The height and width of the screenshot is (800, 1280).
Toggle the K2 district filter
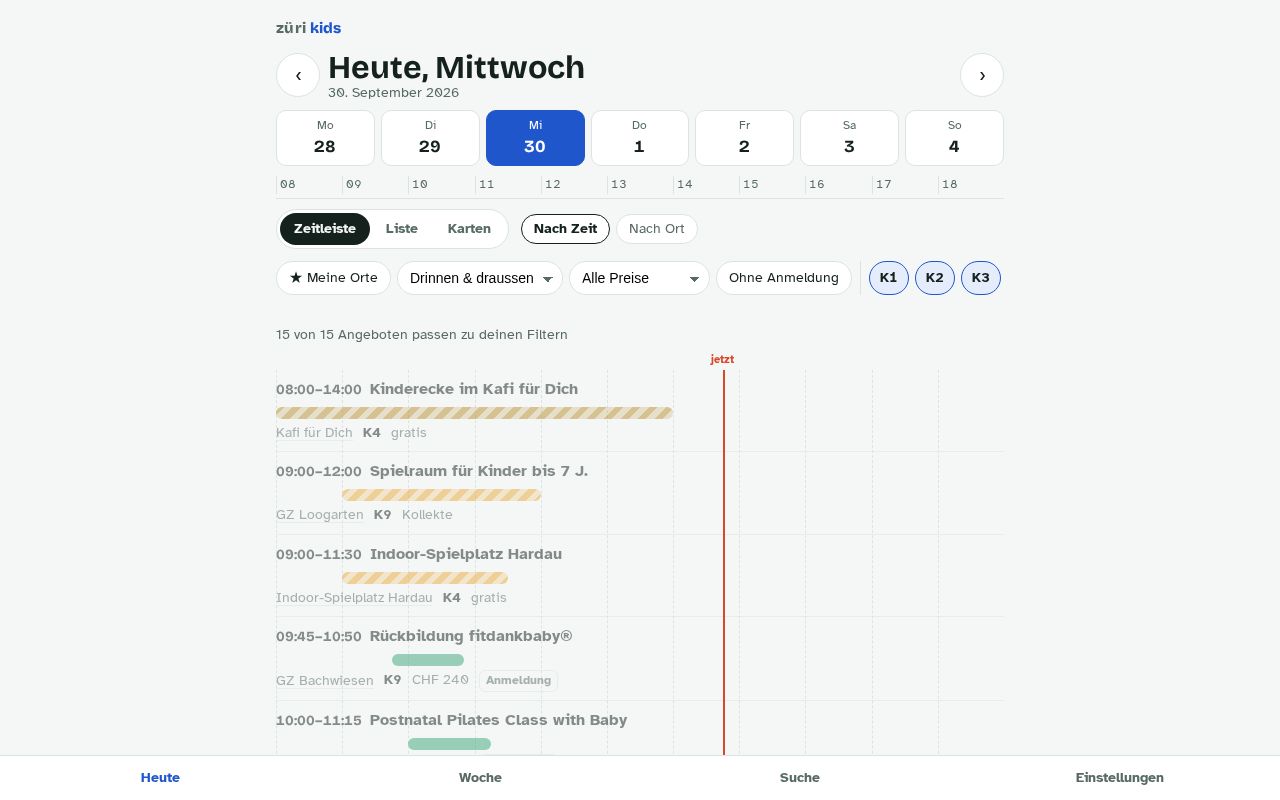(x=935, y=278)
